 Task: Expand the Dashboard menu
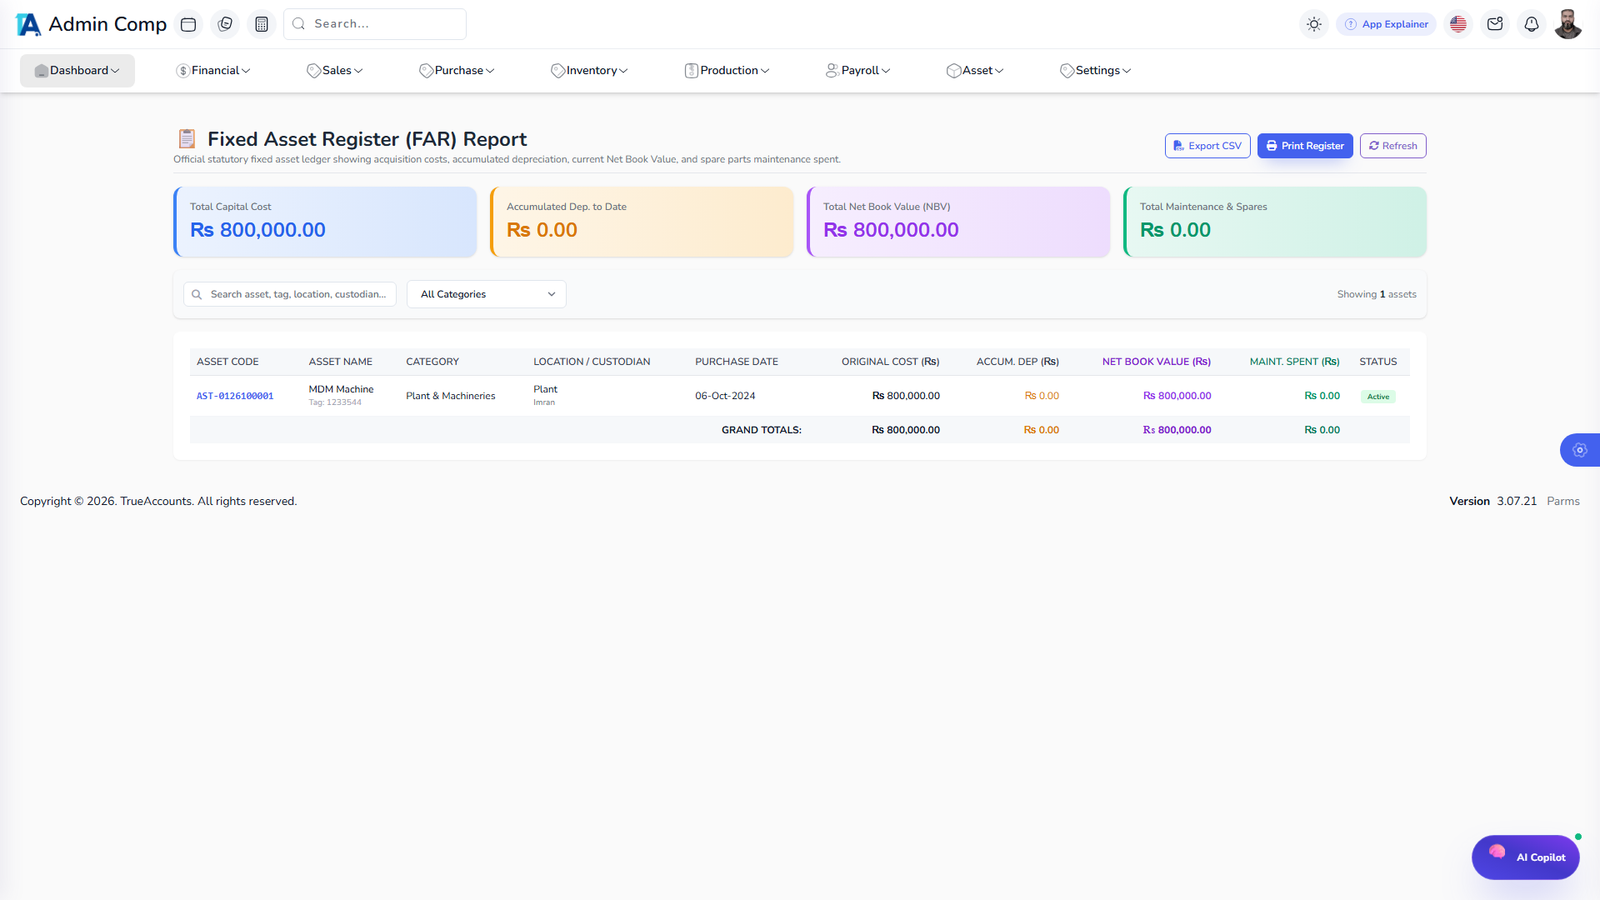(x=77, y=70)
